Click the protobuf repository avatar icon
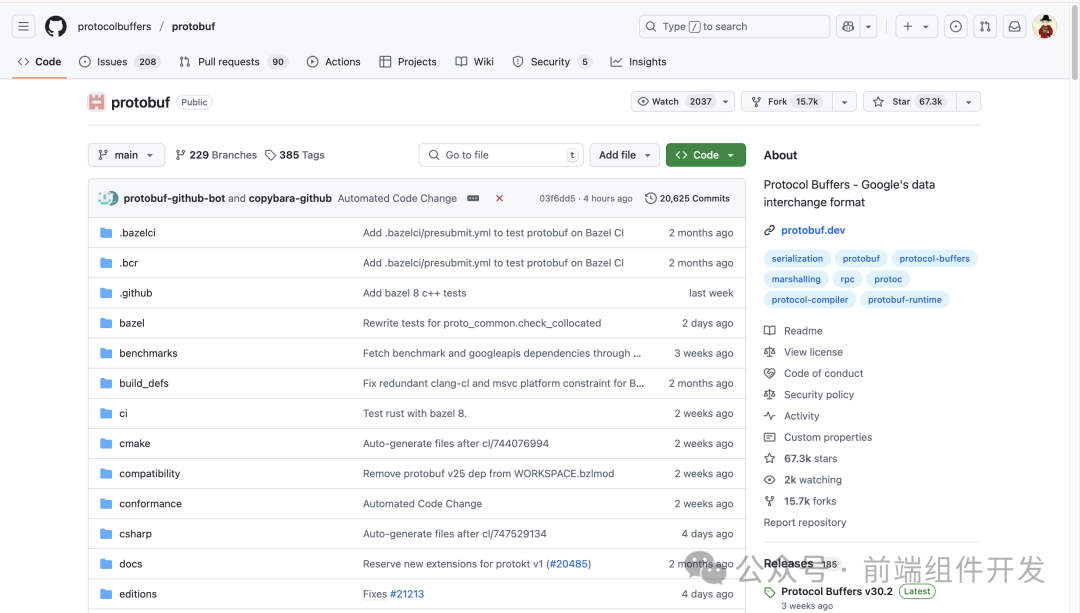The height and width of the screenshot is (613, 1080). pos(96,102)
